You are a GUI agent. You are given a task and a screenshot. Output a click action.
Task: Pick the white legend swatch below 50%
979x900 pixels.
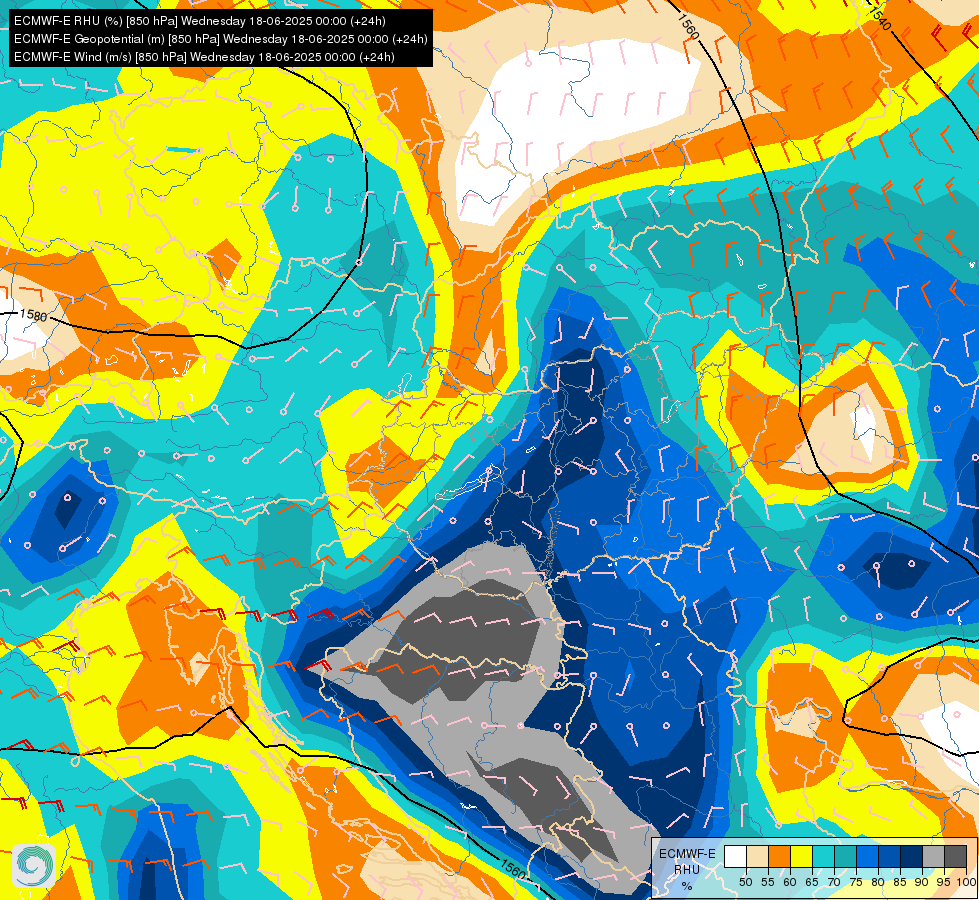735,856
